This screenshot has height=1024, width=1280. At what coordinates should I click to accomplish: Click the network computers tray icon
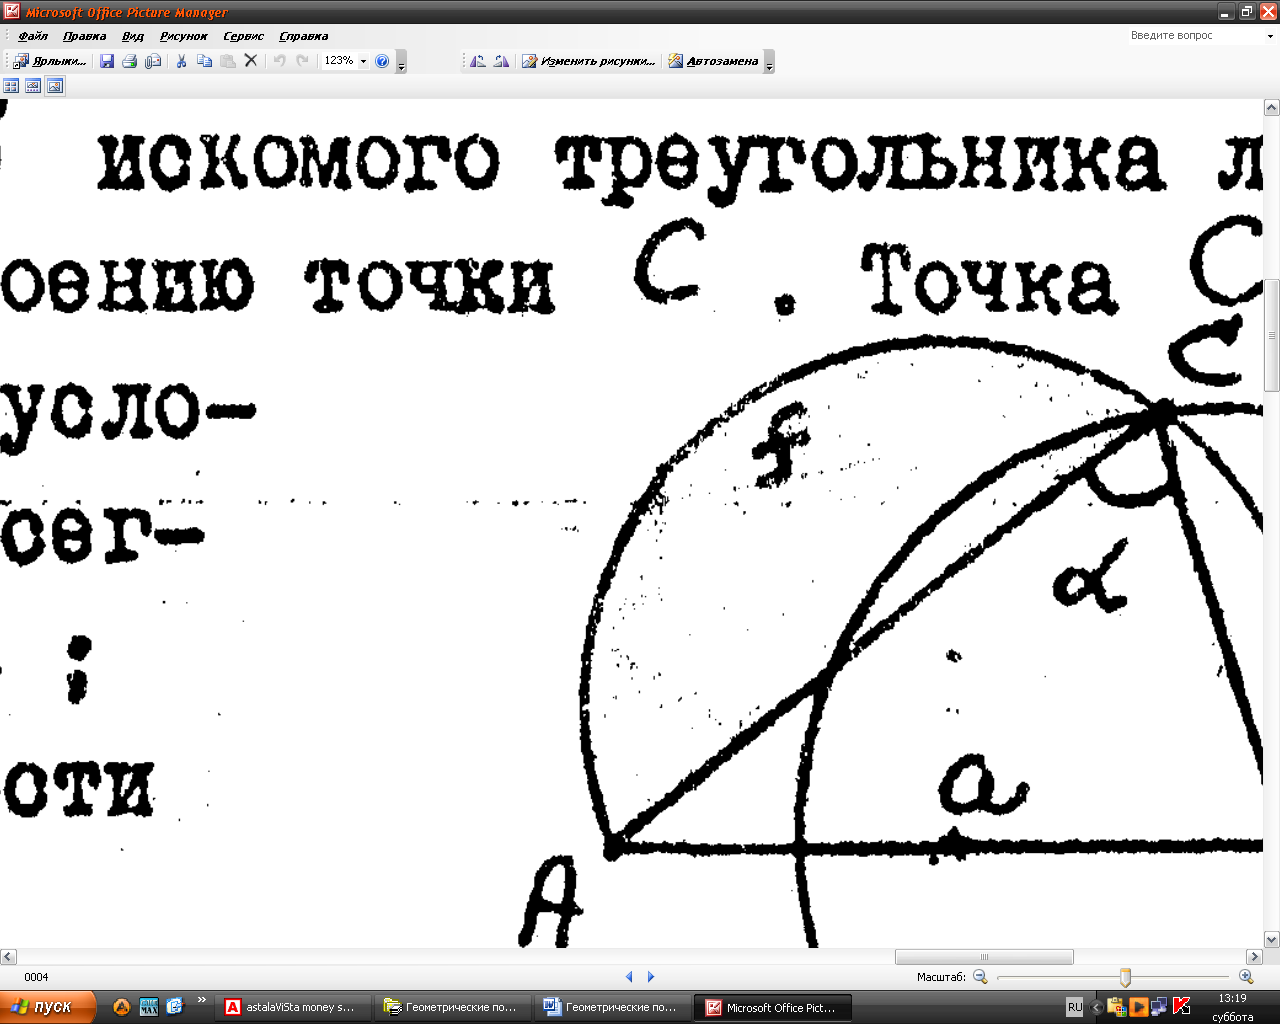[1159, 1007]
